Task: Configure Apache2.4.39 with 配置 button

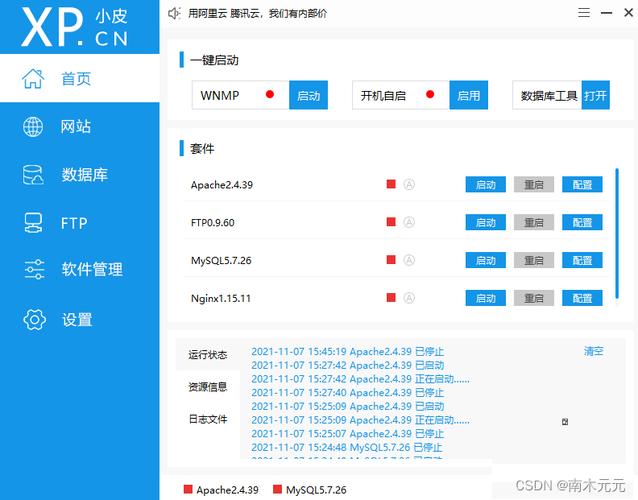Action: (582, 184)
